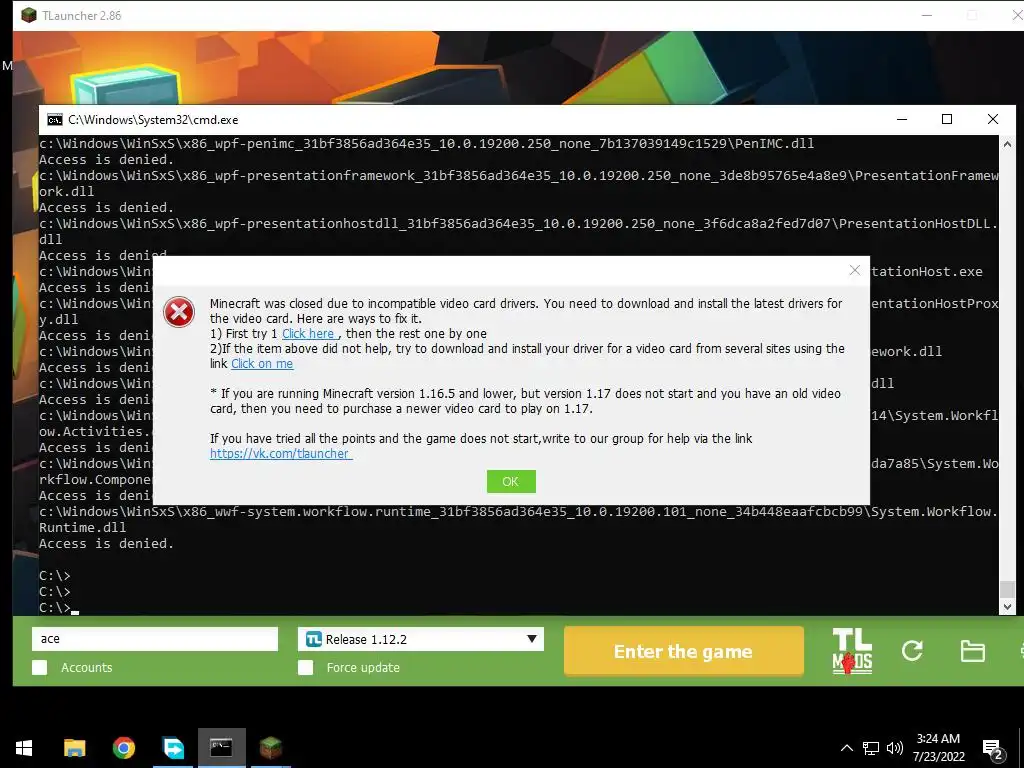Image resolution: width=1024 pixels, height=768 pixels.
Task: Maximize the cmd.exe window
Action: tap(947, 119)
